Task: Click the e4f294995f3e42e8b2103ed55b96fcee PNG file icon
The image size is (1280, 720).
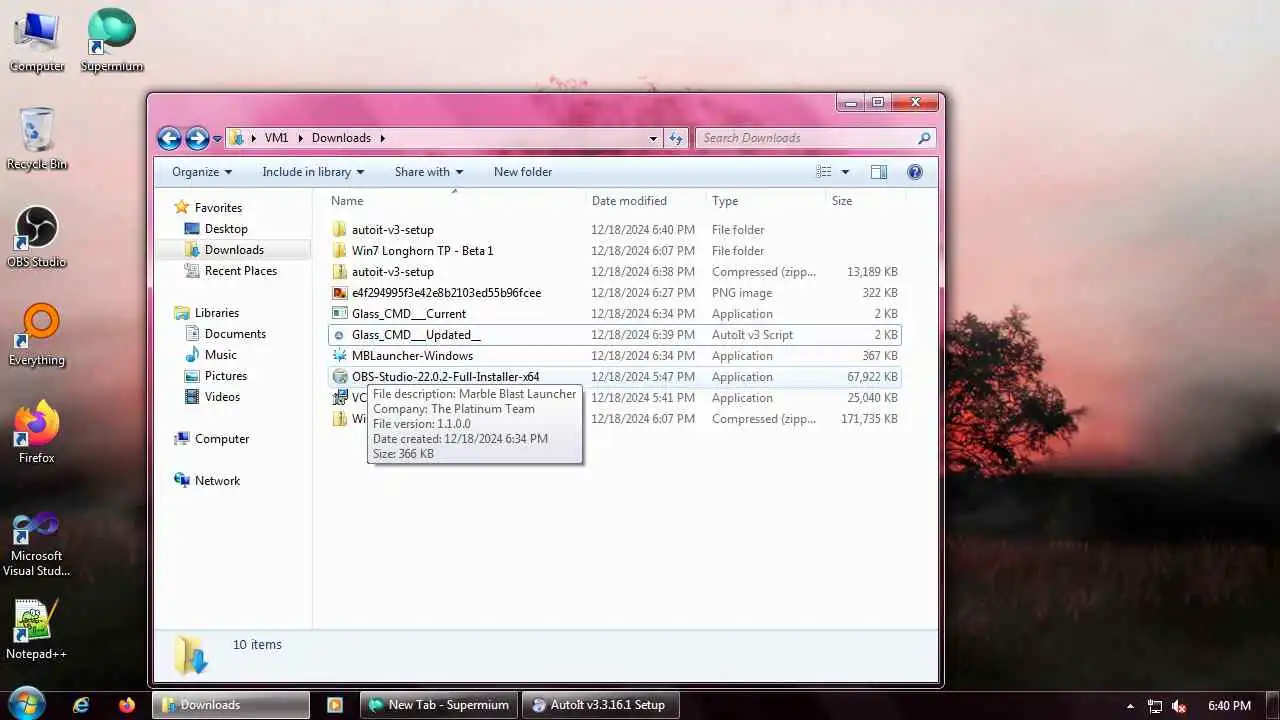Action: tap(340, 293)
